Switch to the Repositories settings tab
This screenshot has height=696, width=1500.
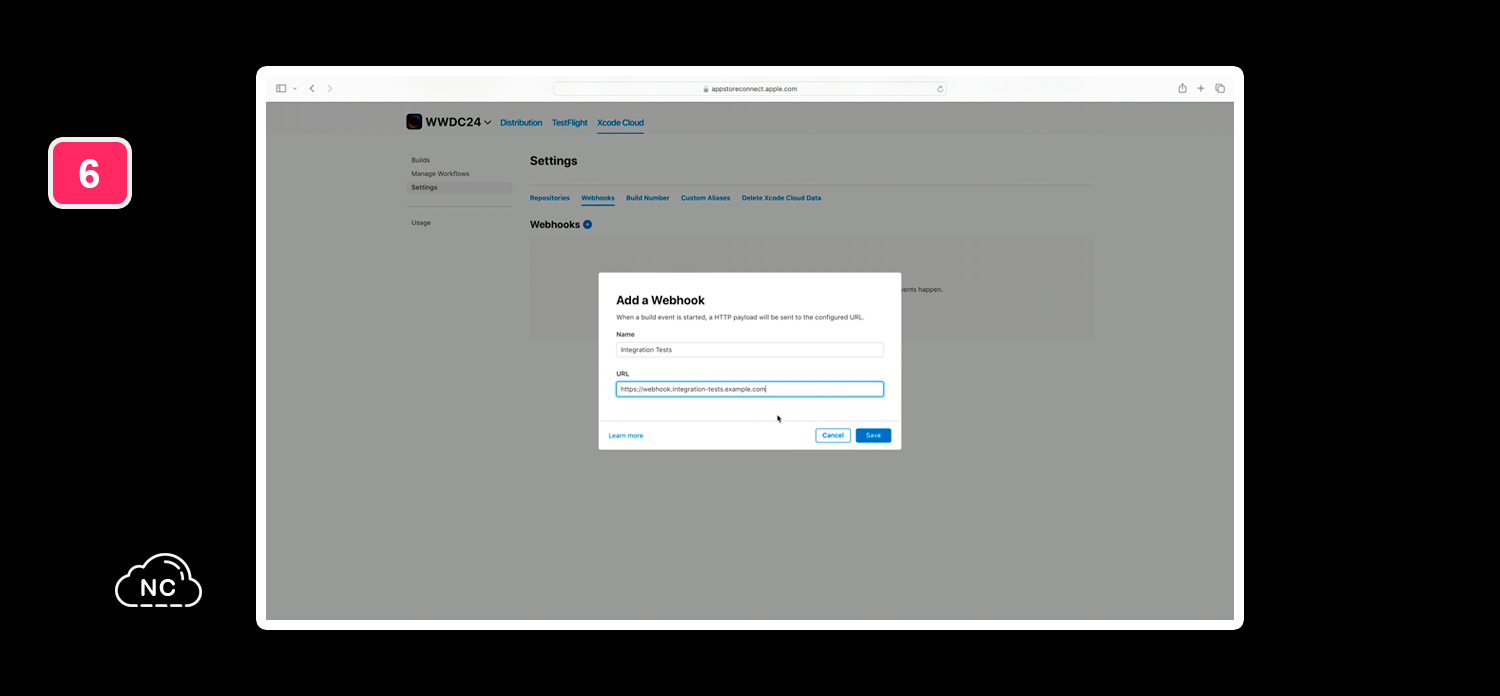[550, 198]
